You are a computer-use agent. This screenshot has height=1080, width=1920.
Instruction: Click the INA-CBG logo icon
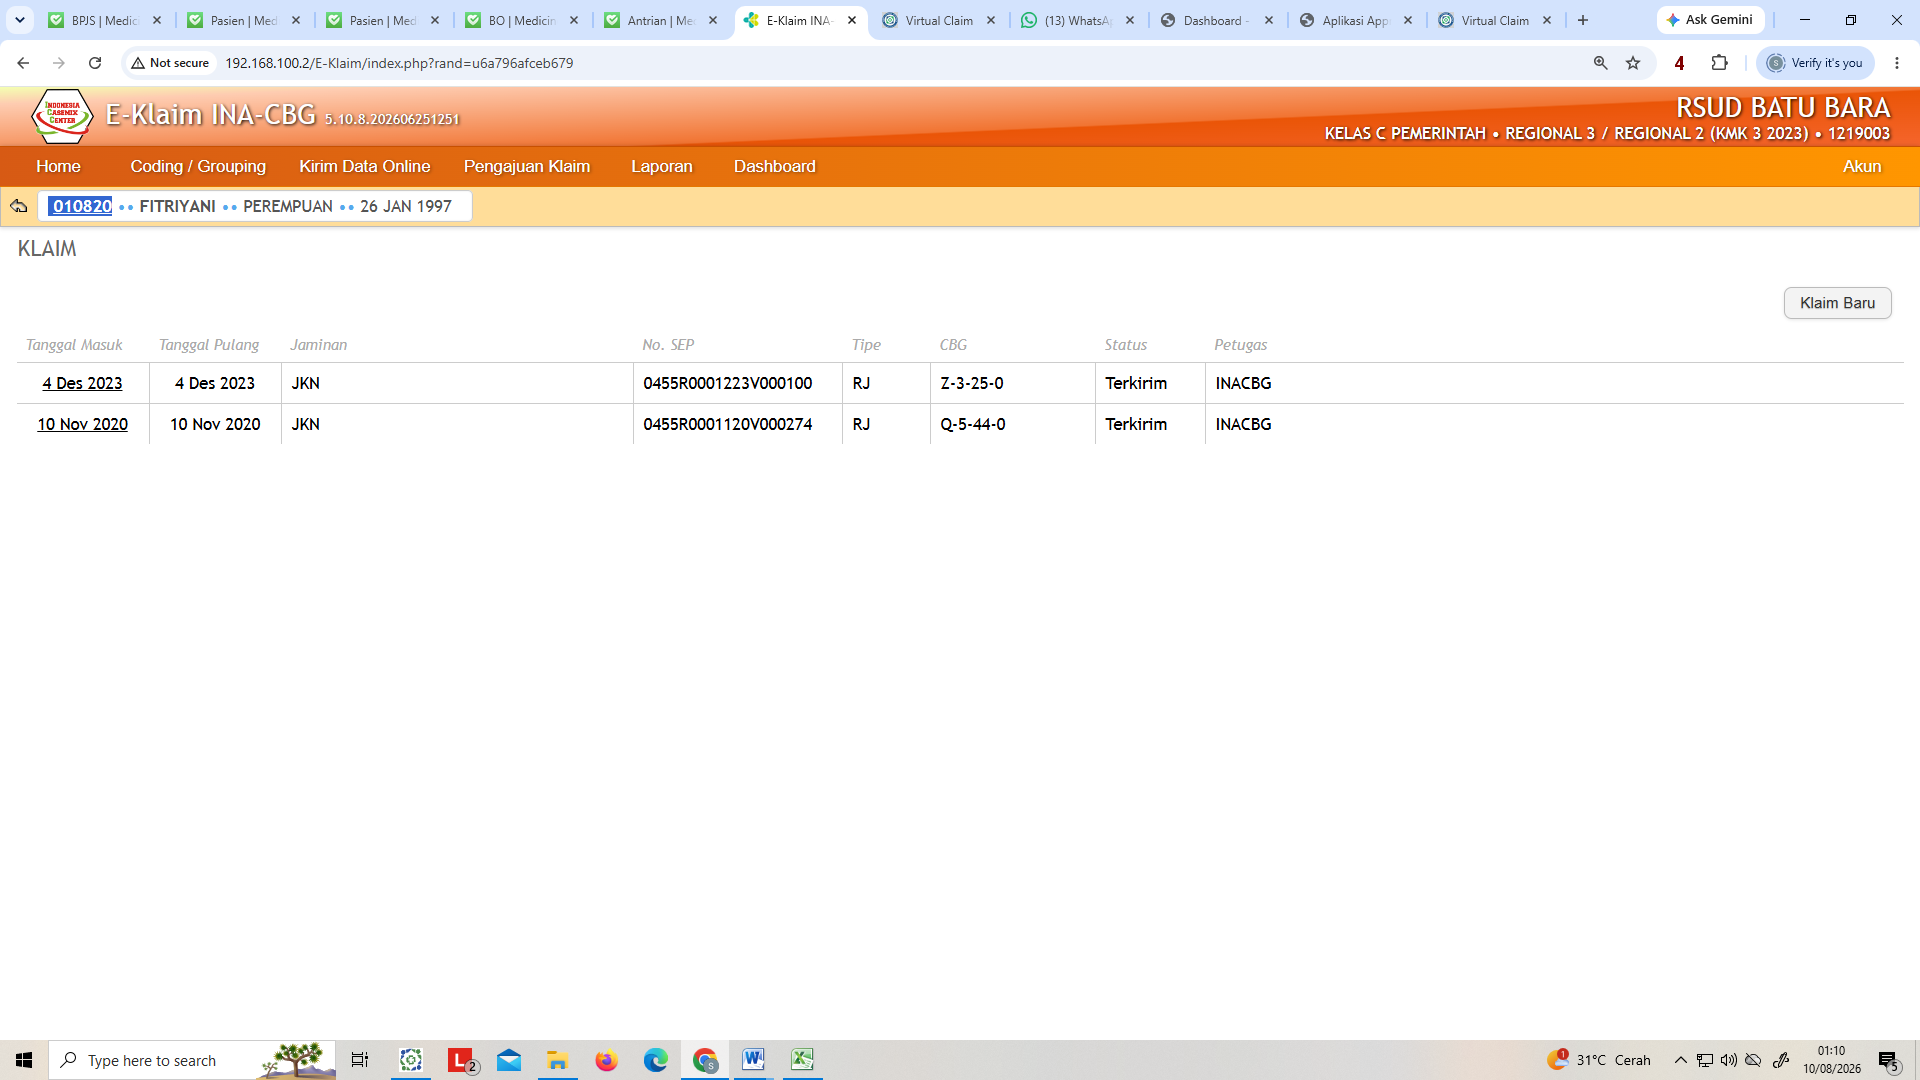pyautogui.click(x=62, y=116)
